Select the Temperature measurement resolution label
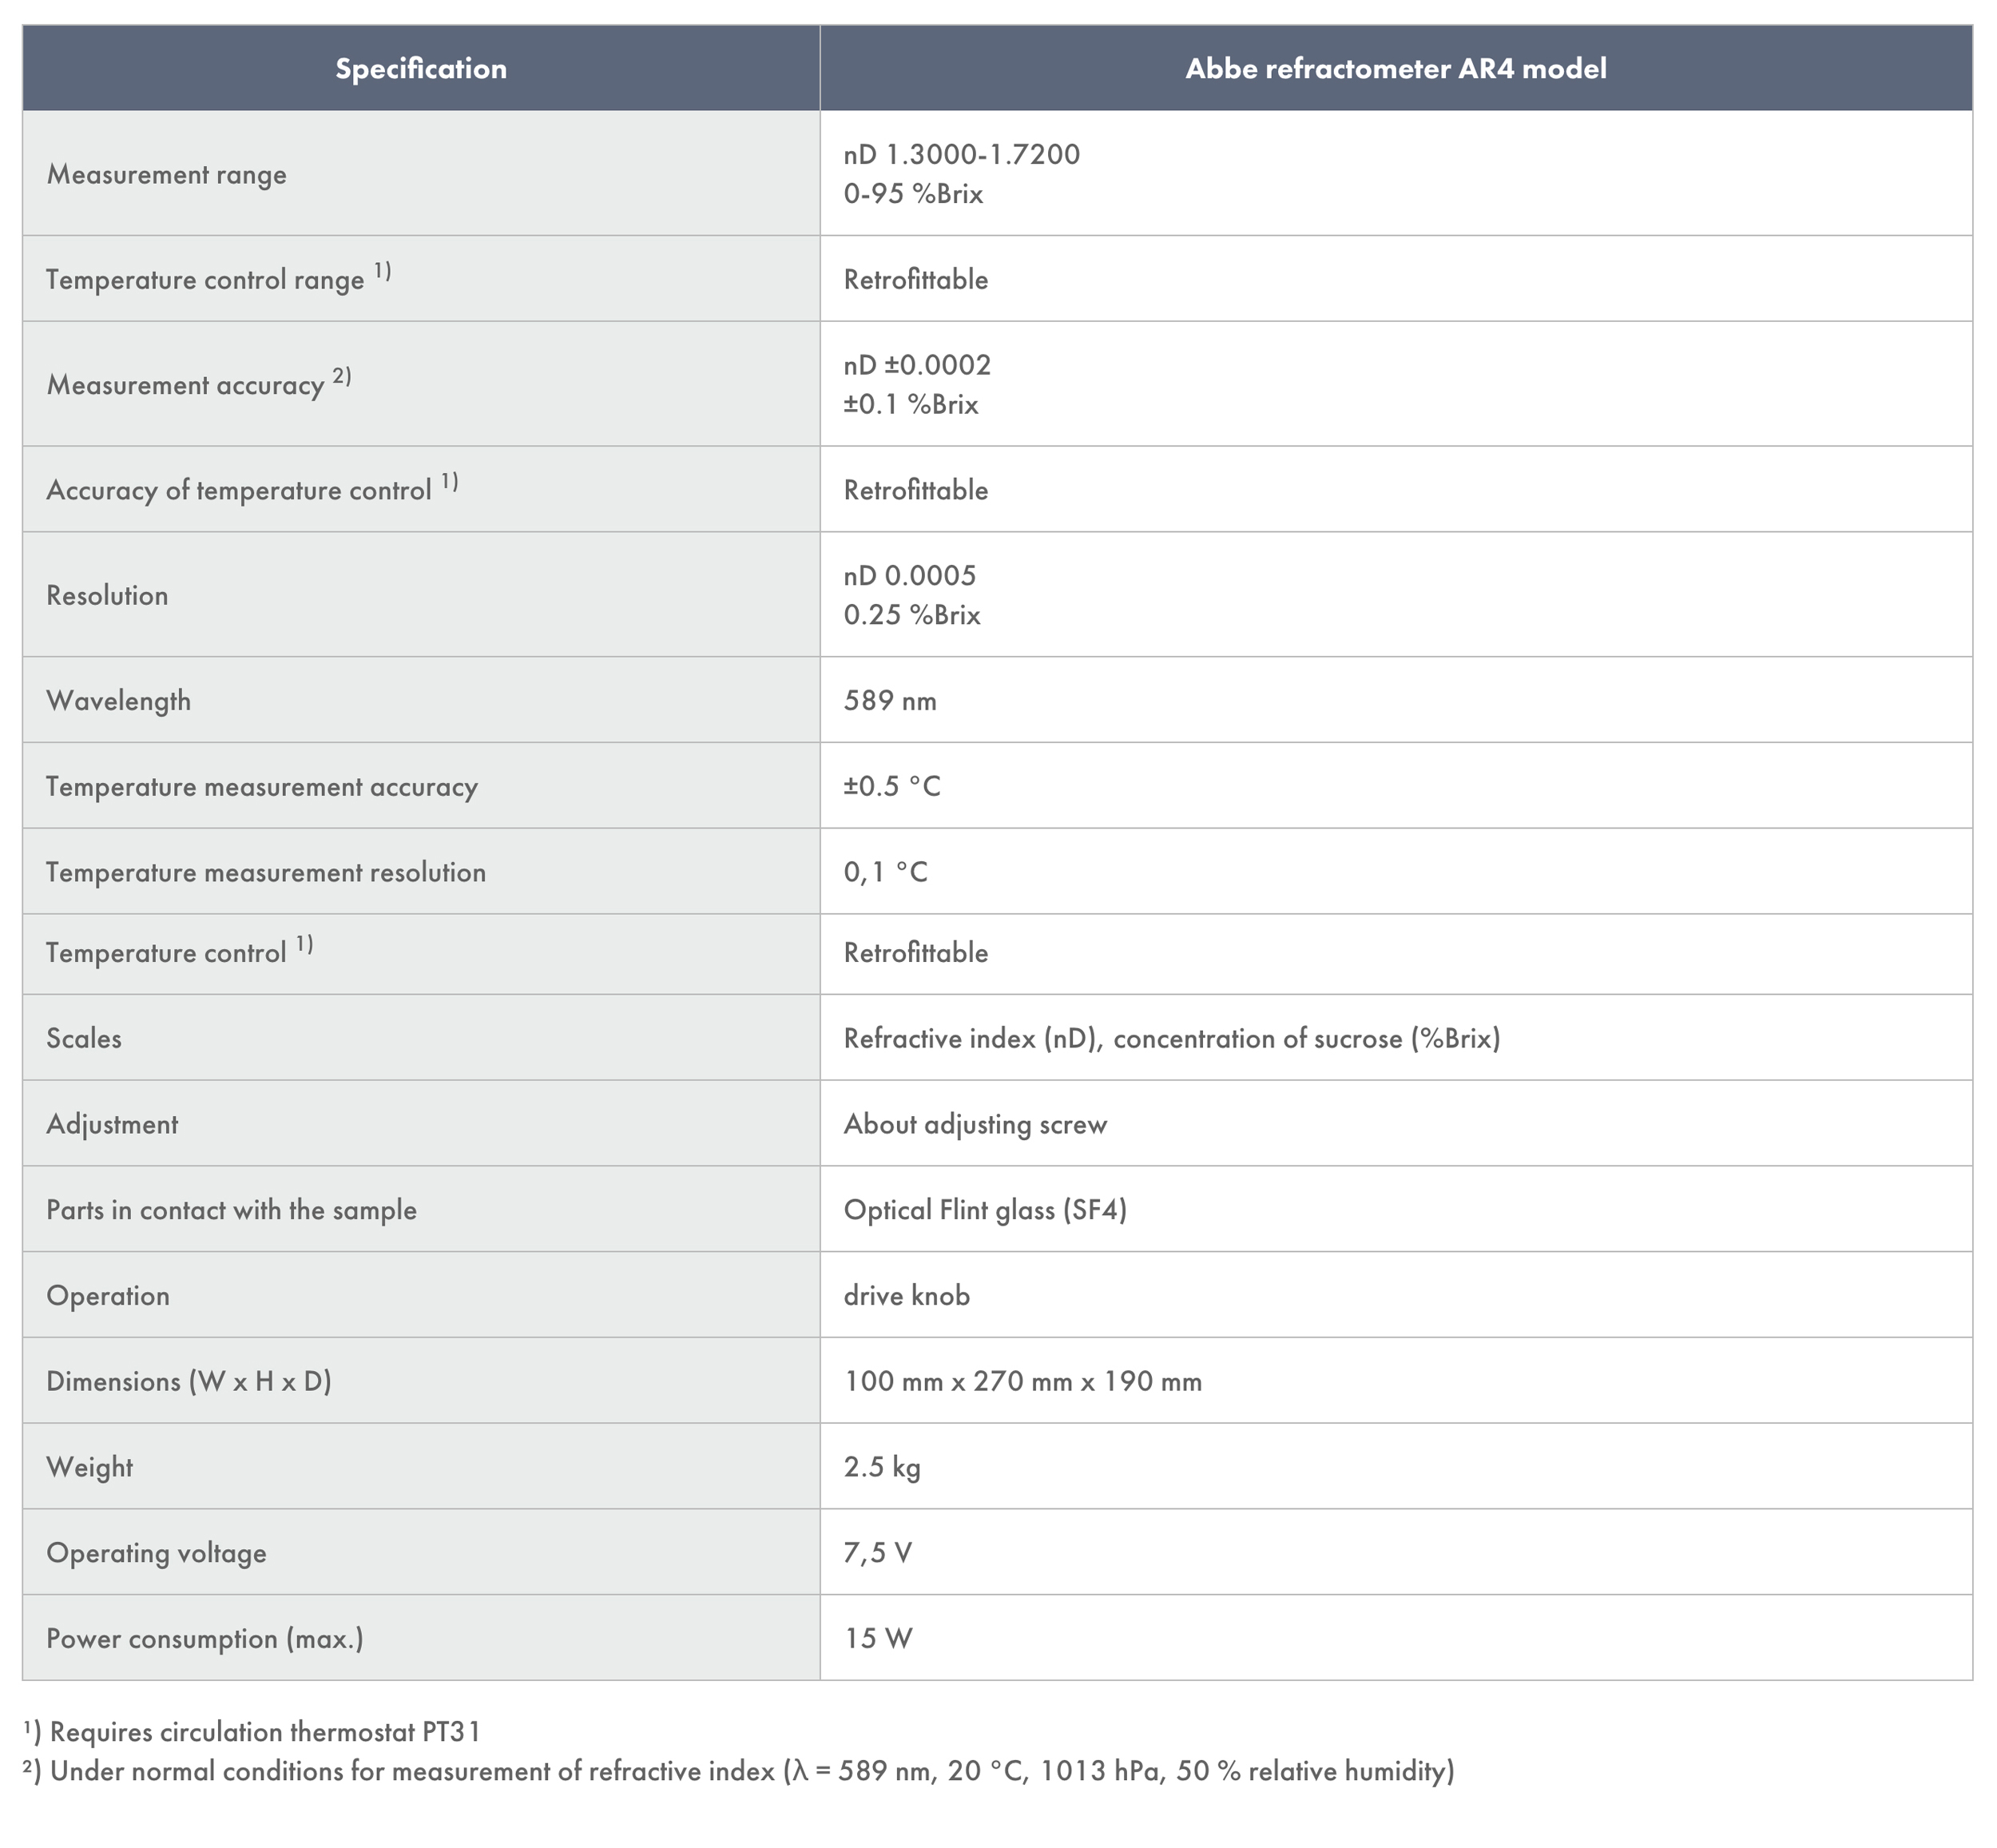This screenshot has width=1997, height=1848. [x=266, y=873]
